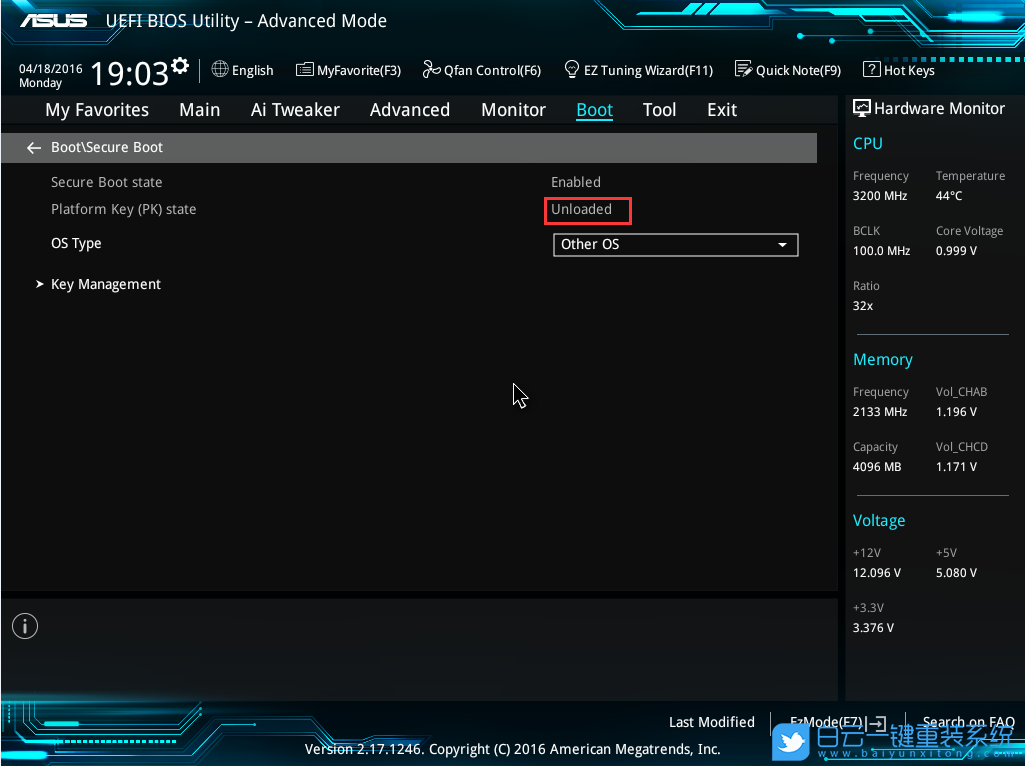The width and height of the screenshot is (1025, 766).
Task: Go to the Exit tab
Action: [721, 110]
